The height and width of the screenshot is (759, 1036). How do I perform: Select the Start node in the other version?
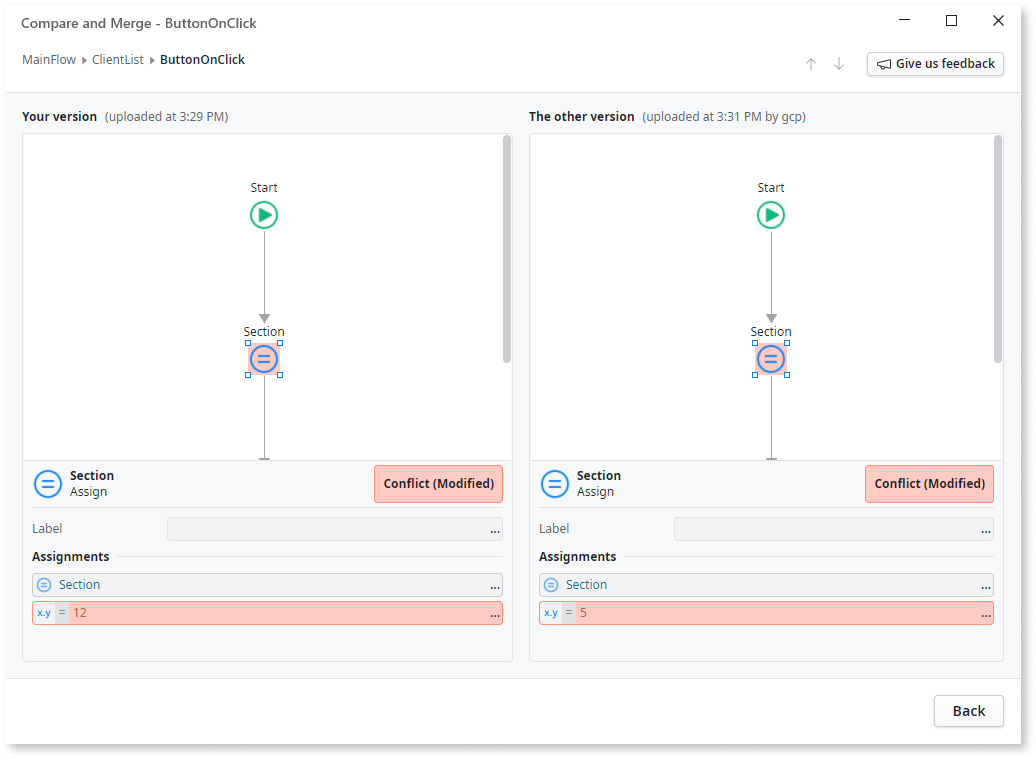click(770, 214)
